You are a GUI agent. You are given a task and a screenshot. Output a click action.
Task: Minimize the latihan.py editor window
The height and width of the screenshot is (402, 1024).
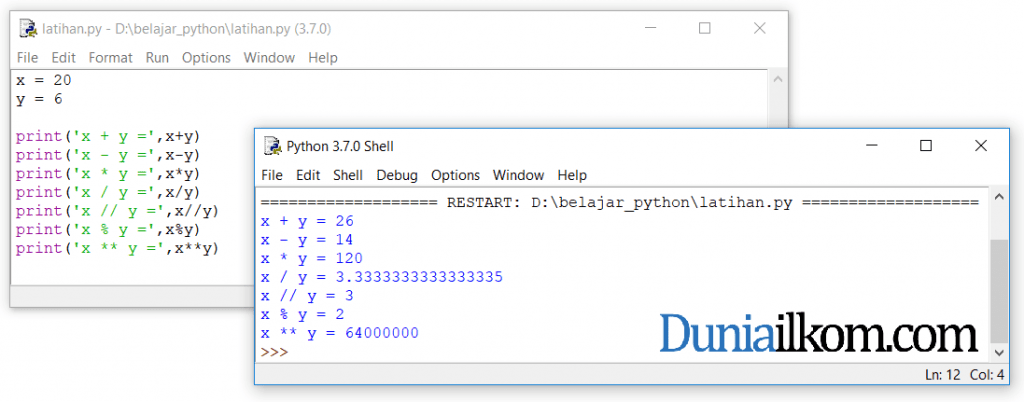pyautogui.click(x=649, y=28)
